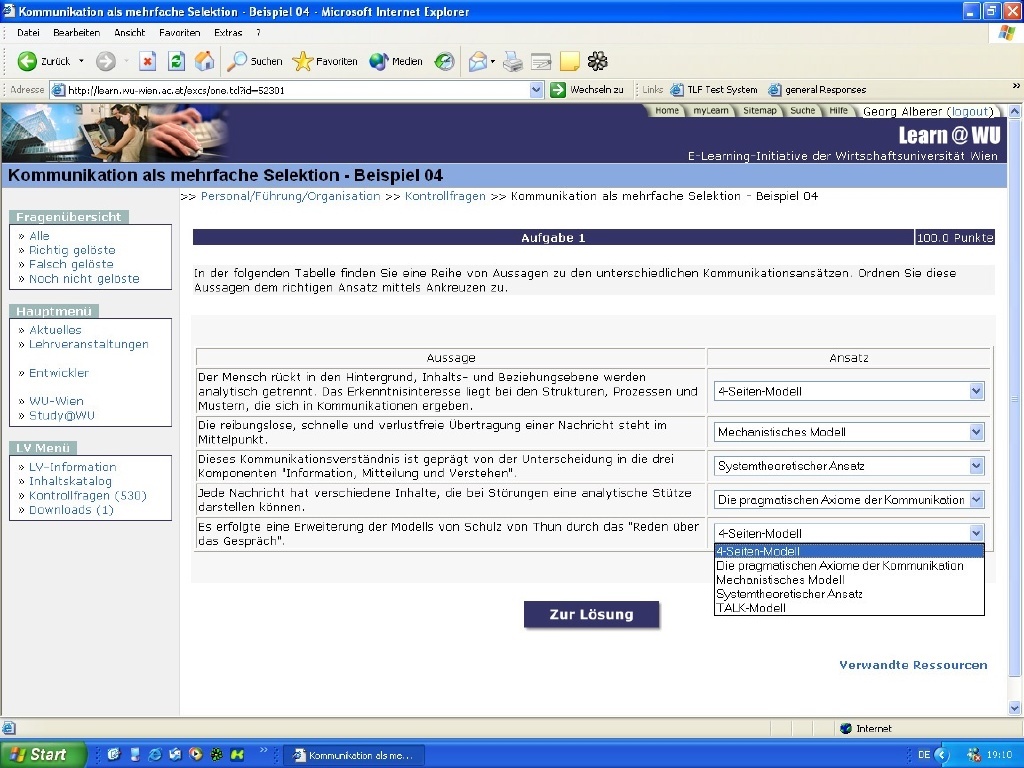
Task: Click the Refresh page icon
Action: (x=176, y=61)
